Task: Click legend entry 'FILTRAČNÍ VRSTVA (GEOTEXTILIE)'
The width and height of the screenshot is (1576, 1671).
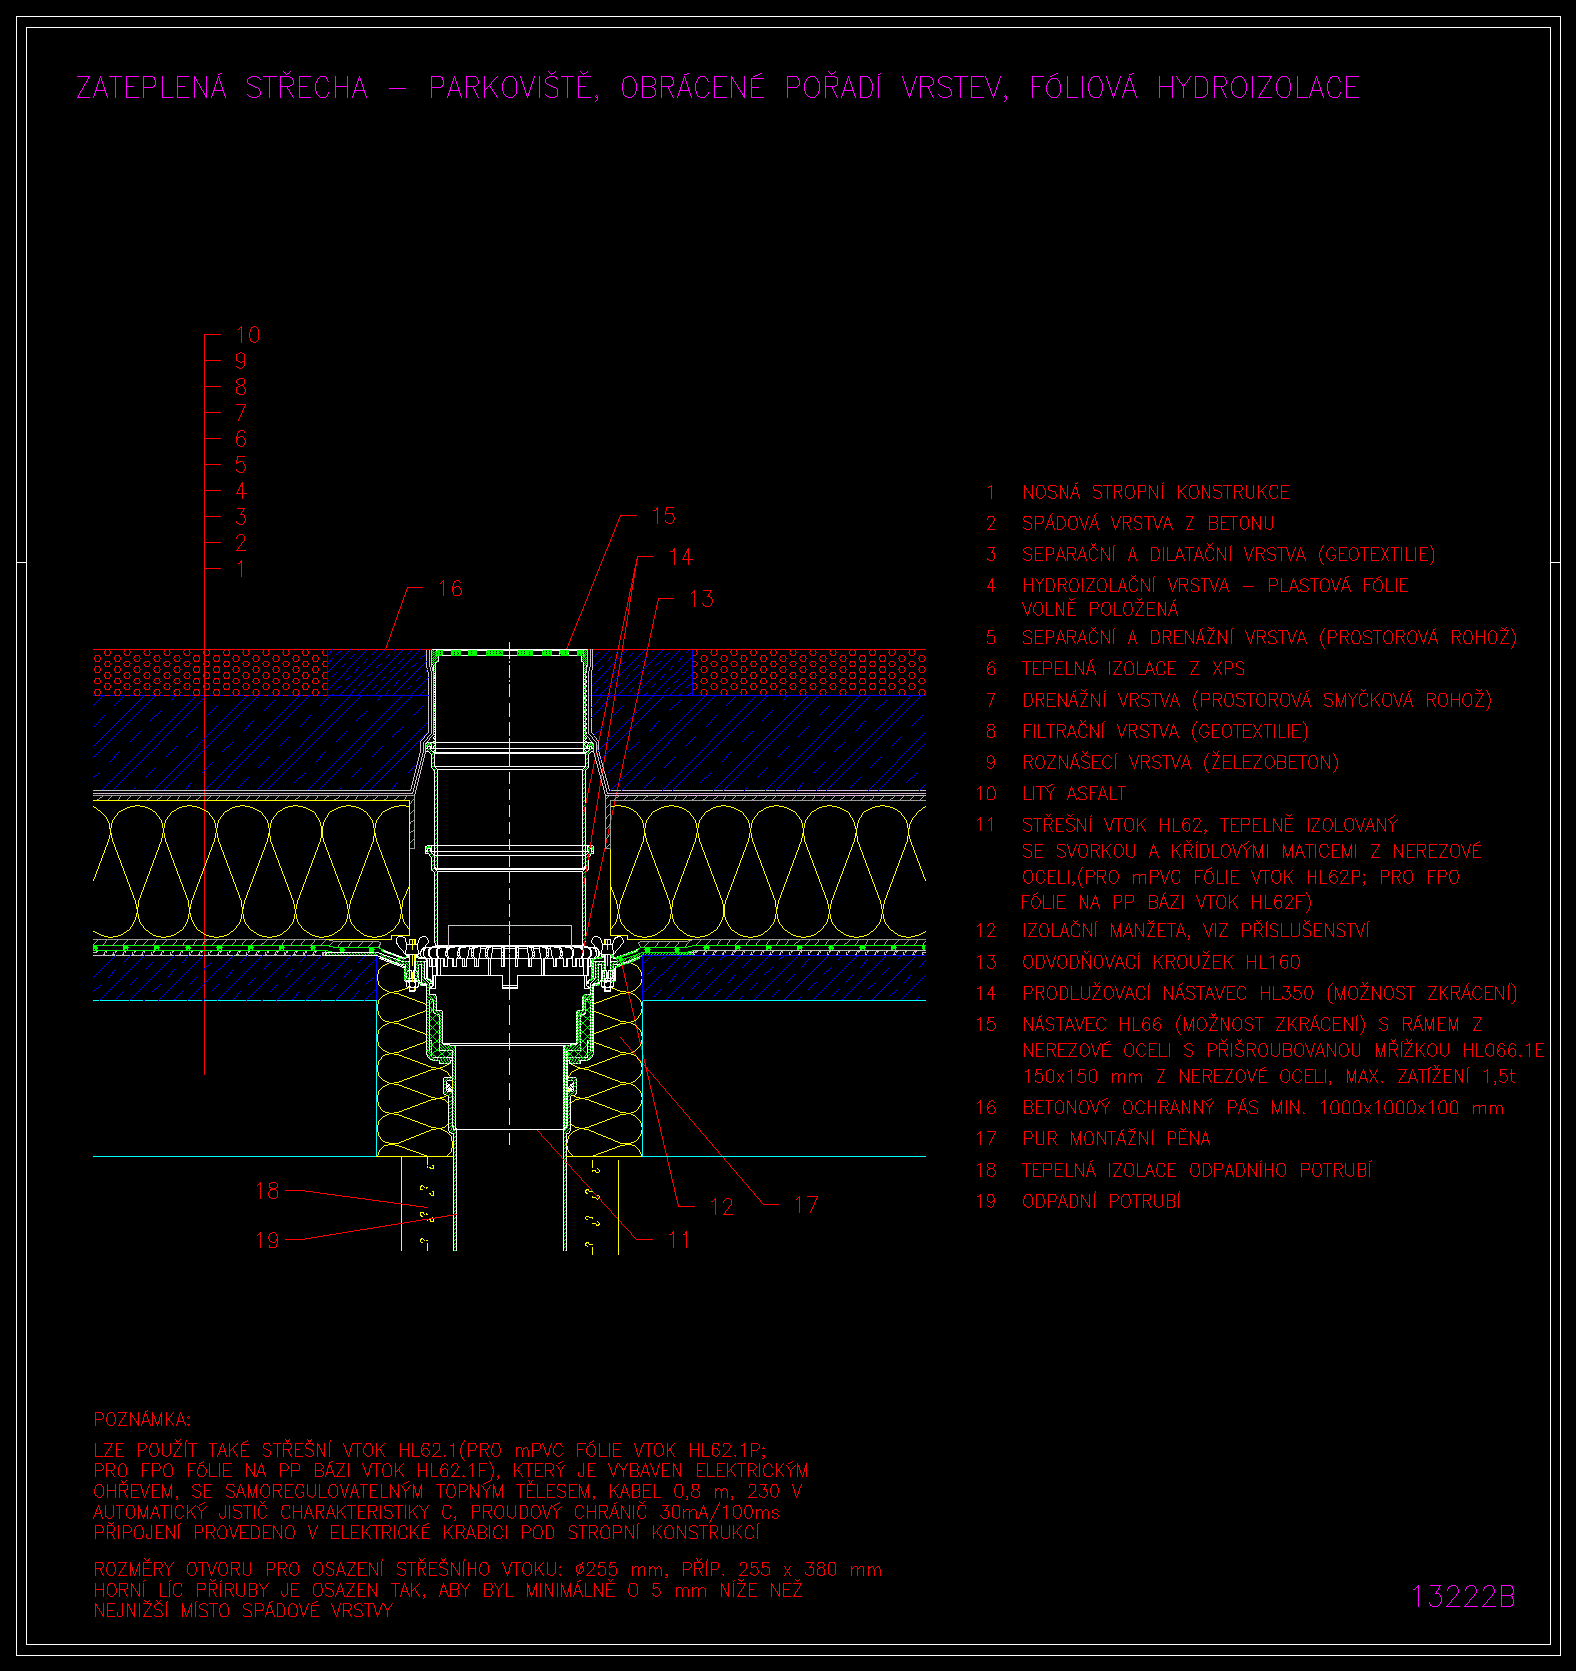Action: [1165, 731]
